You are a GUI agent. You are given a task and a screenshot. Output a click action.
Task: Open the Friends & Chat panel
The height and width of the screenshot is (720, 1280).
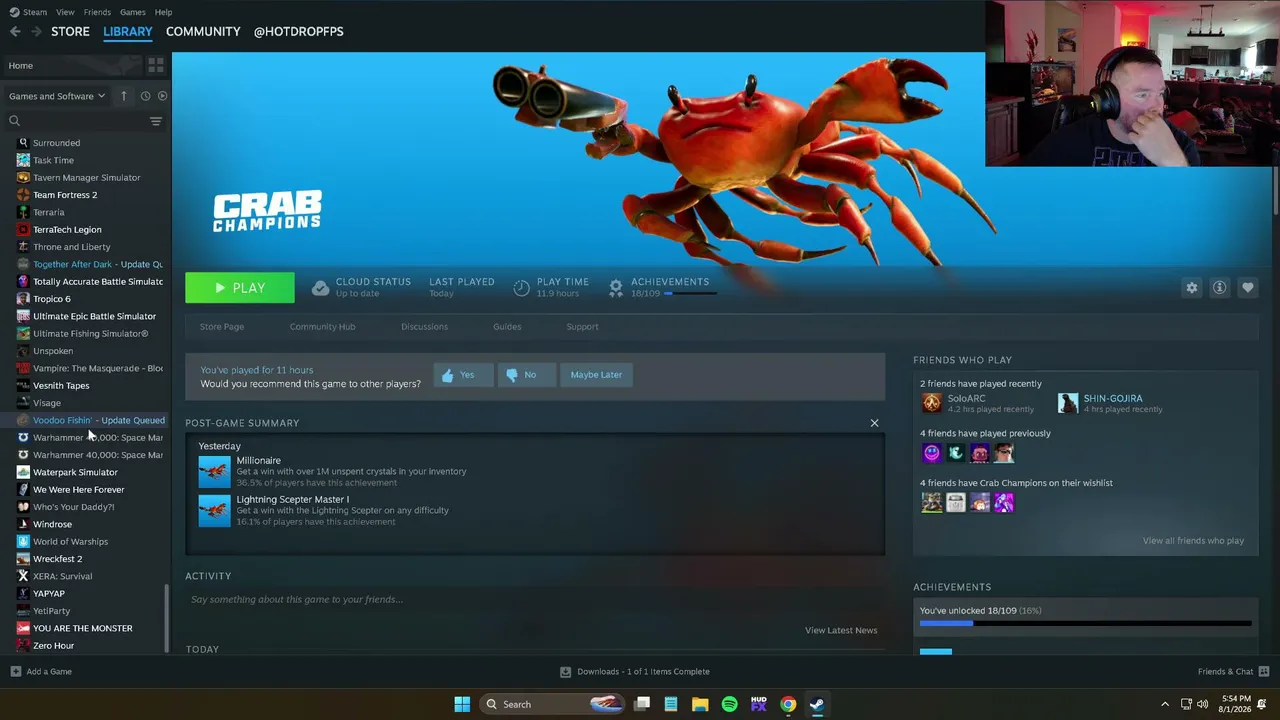[1233, 672]
